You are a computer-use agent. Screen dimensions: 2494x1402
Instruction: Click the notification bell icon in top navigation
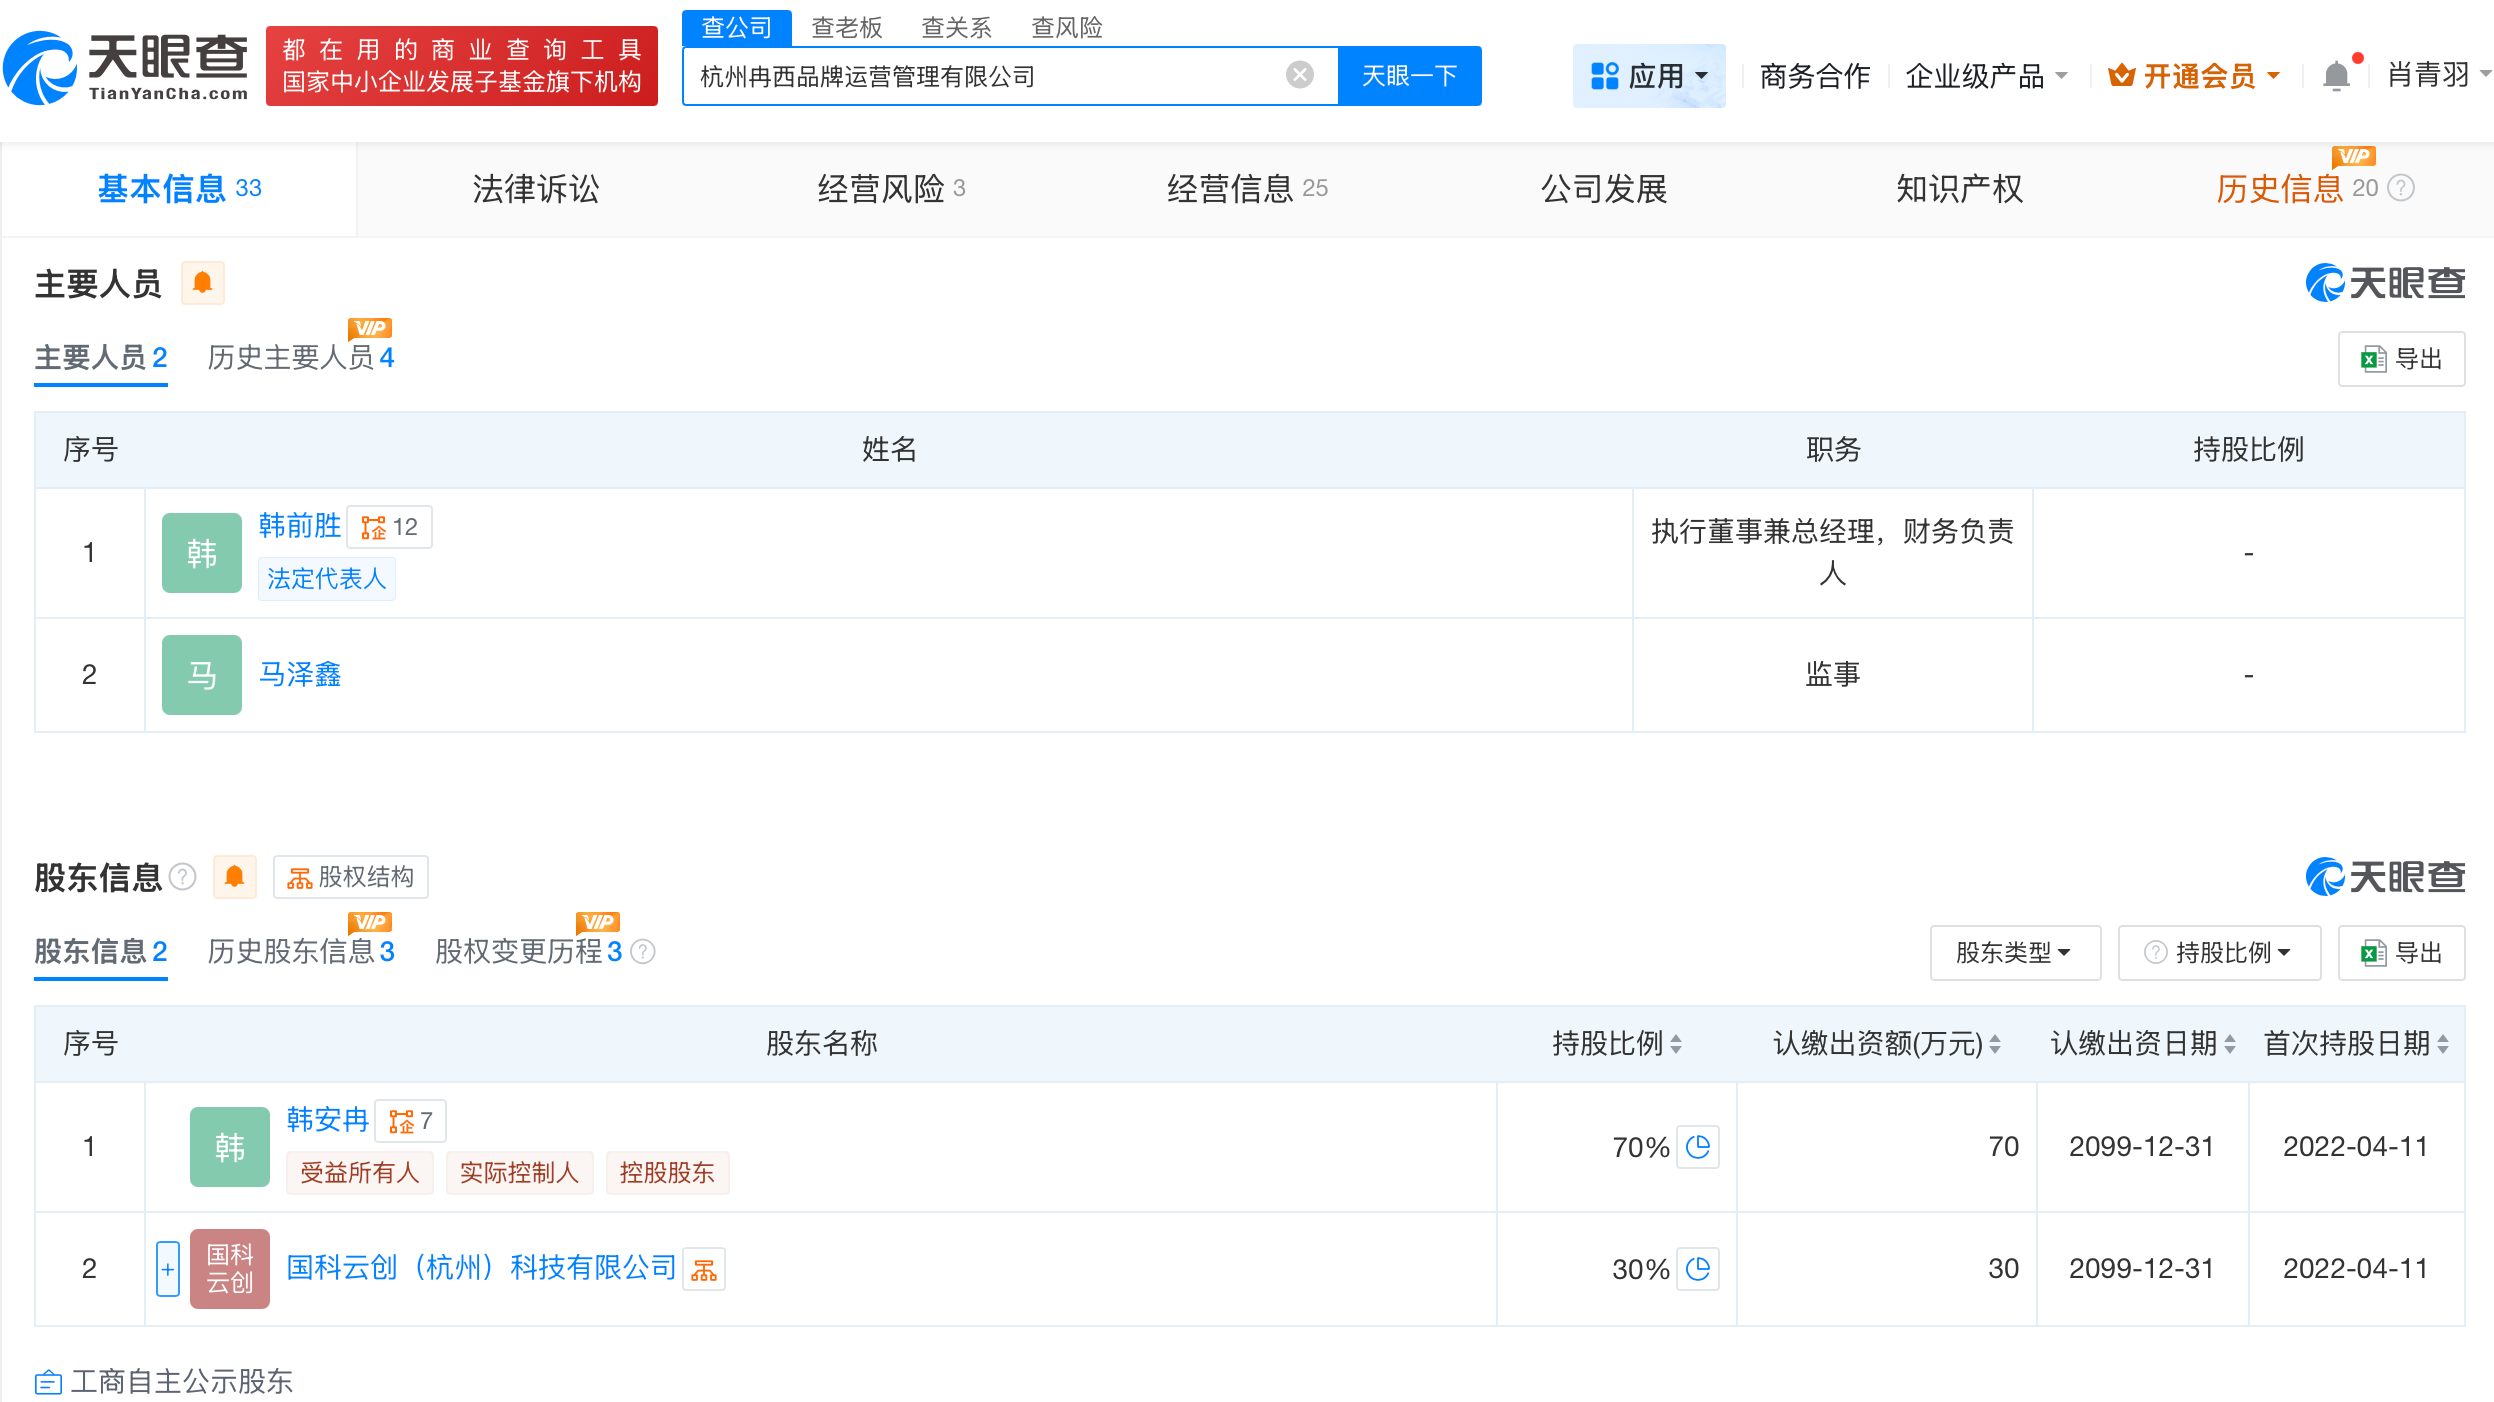tap(2337, 75)
